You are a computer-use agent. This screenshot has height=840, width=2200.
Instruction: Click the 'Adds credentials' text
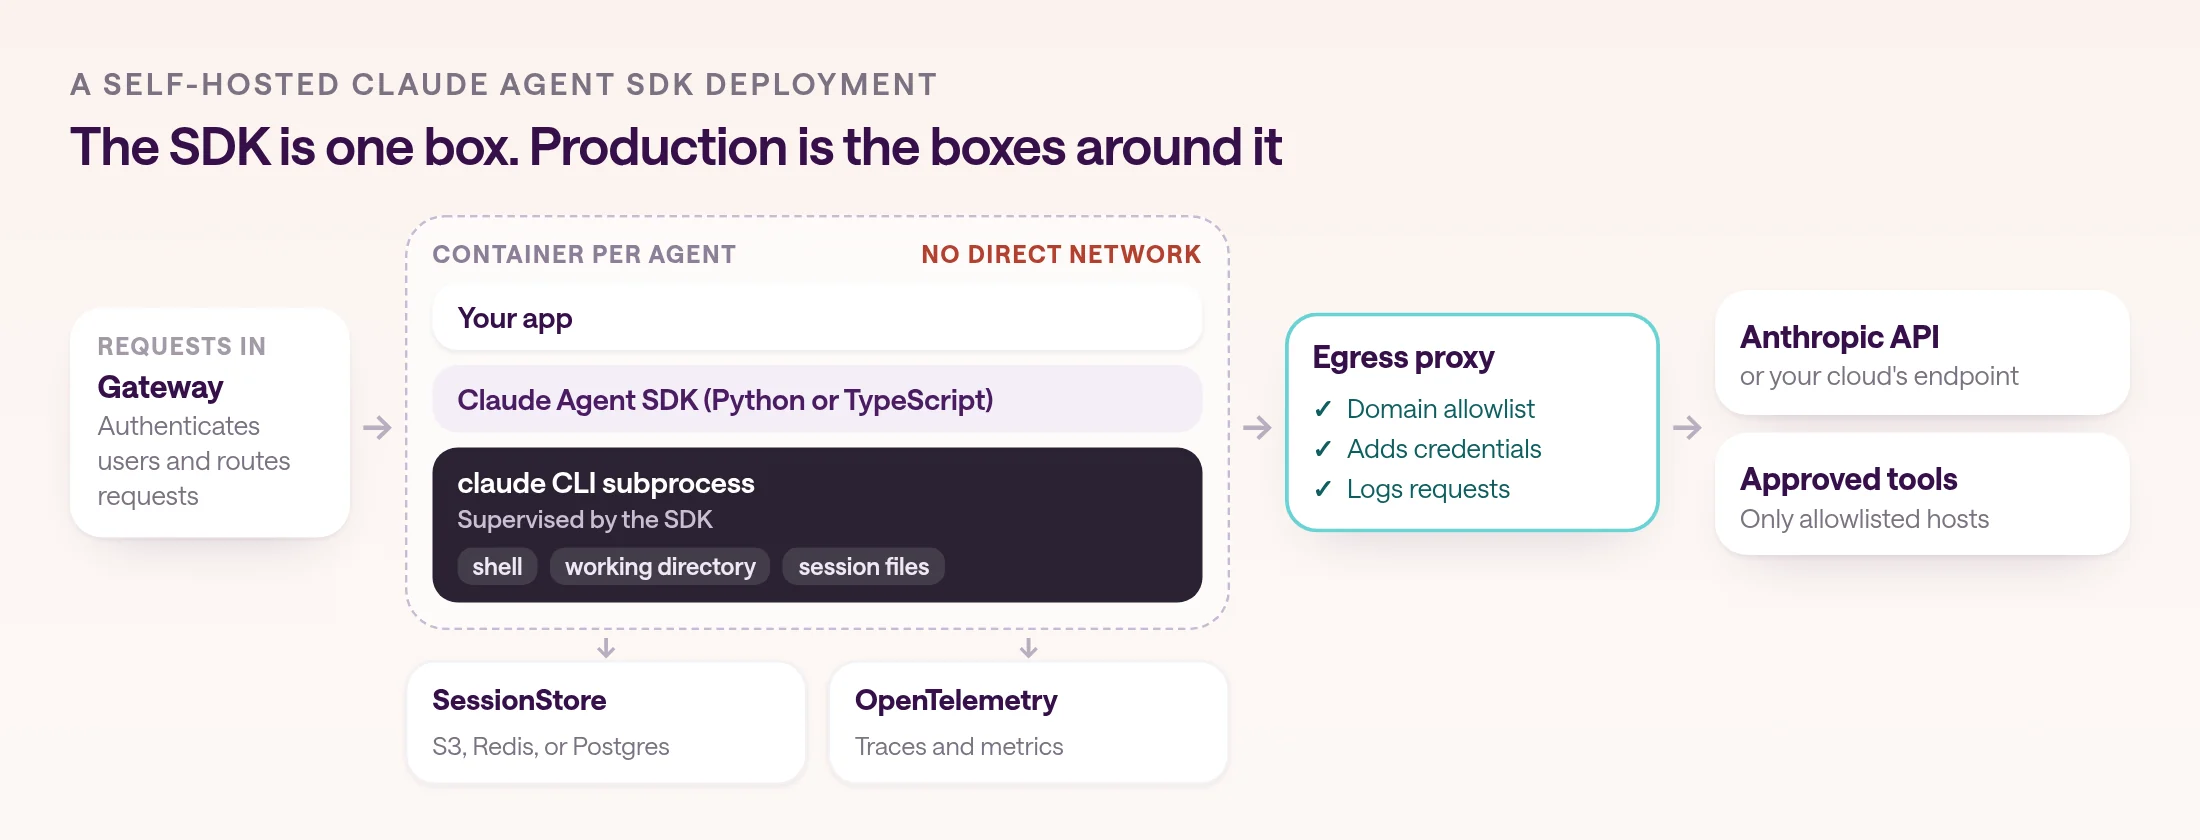click(1444, 449)
